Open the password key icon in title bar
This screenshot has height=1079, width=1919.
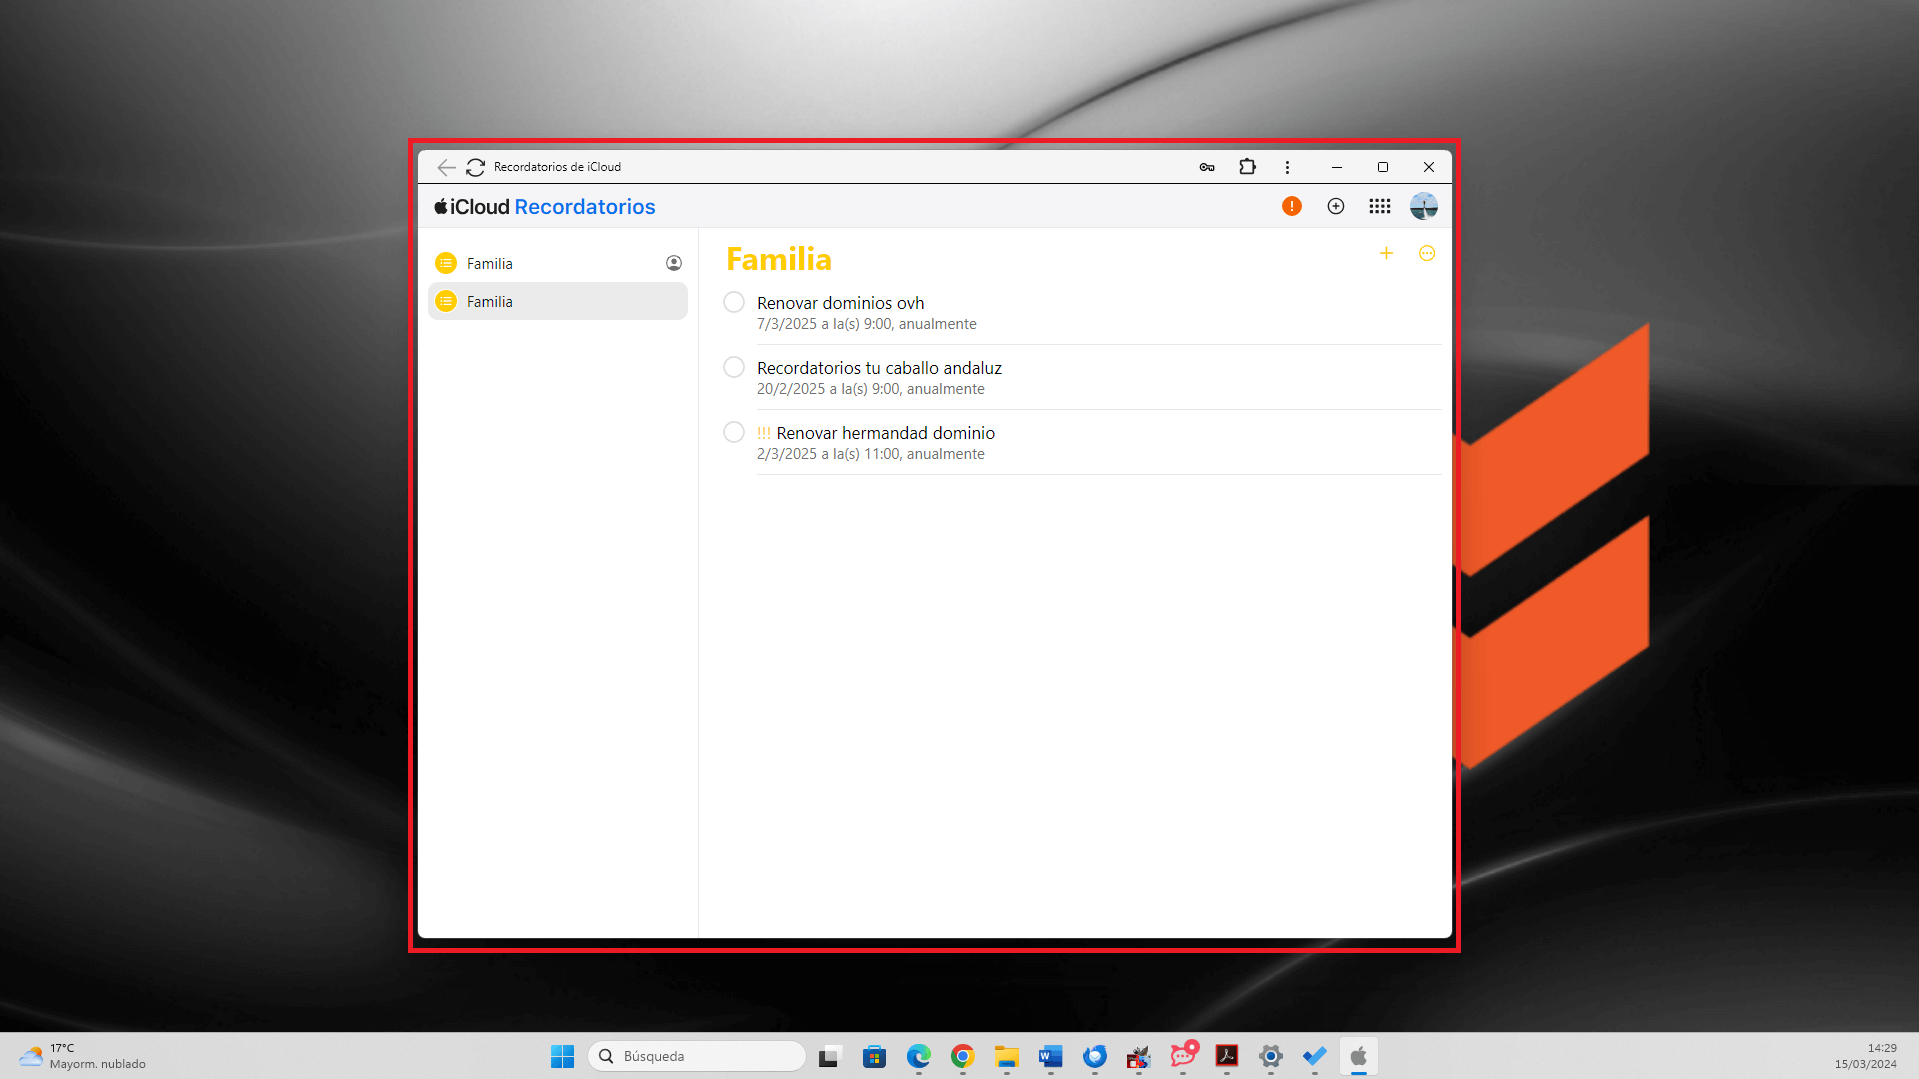[1207, 167]
